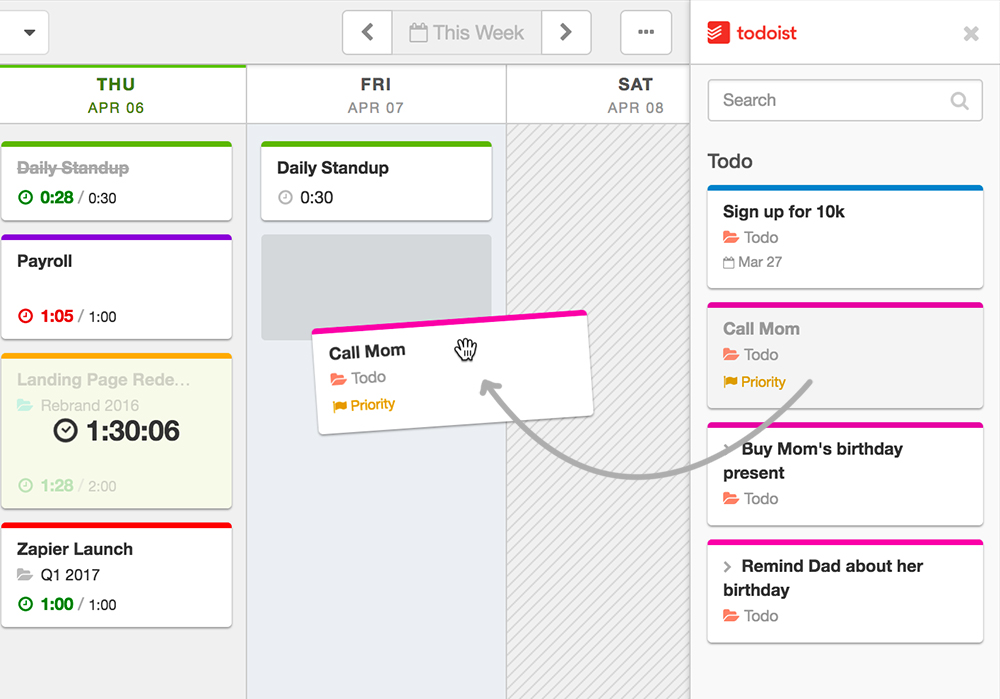Expand the Remind Dad about her birthday task
1000x699 pixels.
coord(728,567)
